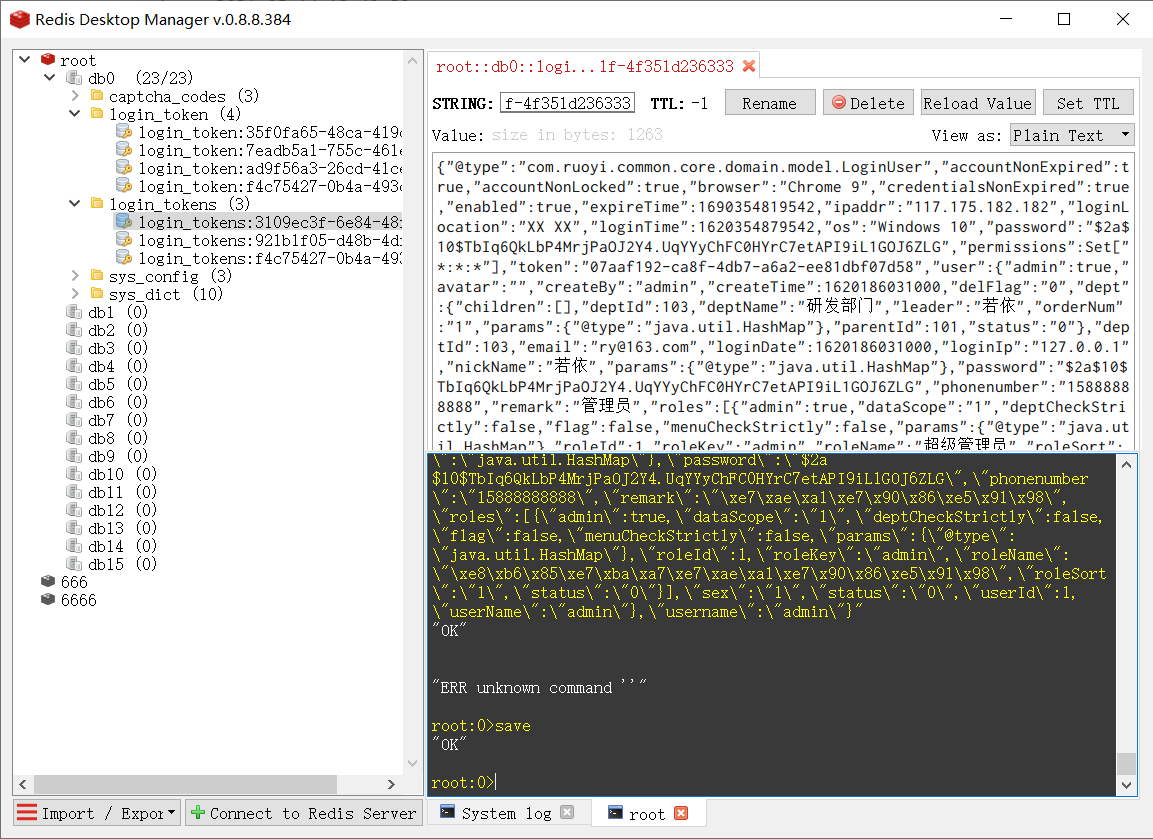Click the console vertical scrollbar thumb

[x=1126, y=763]
